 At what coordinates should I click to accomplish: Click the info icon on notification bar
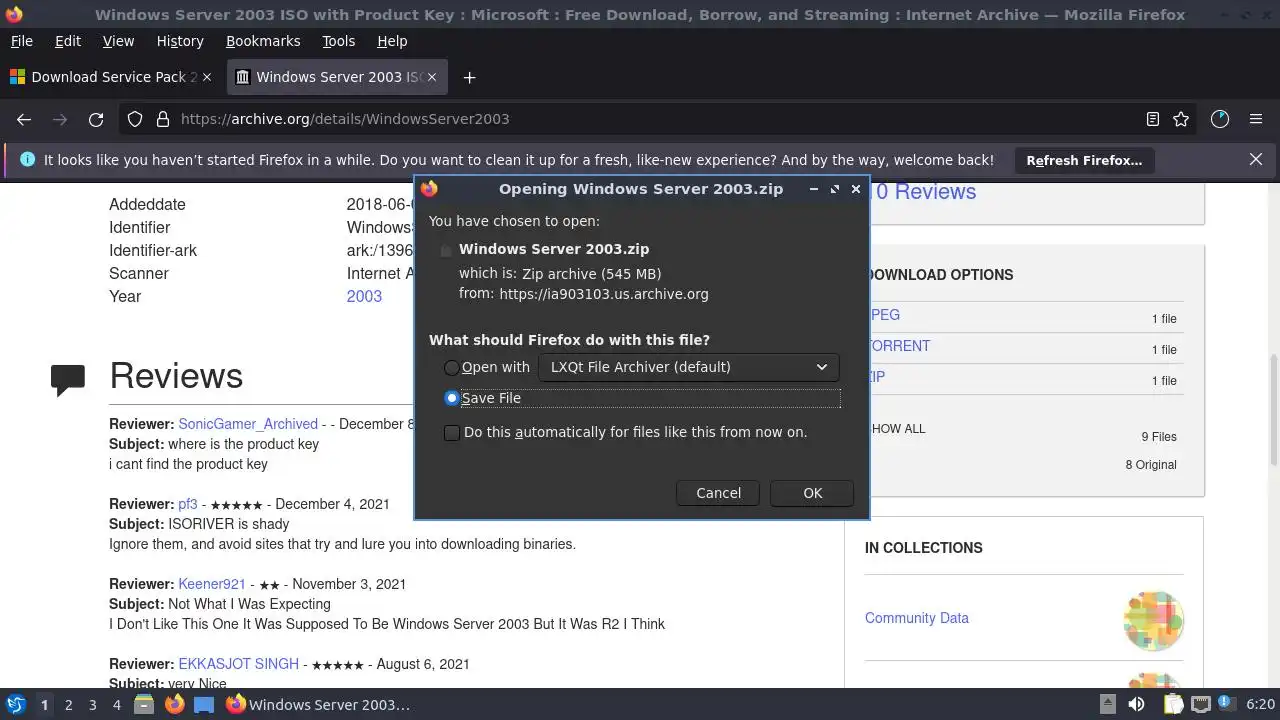click(x=27, y=159)
